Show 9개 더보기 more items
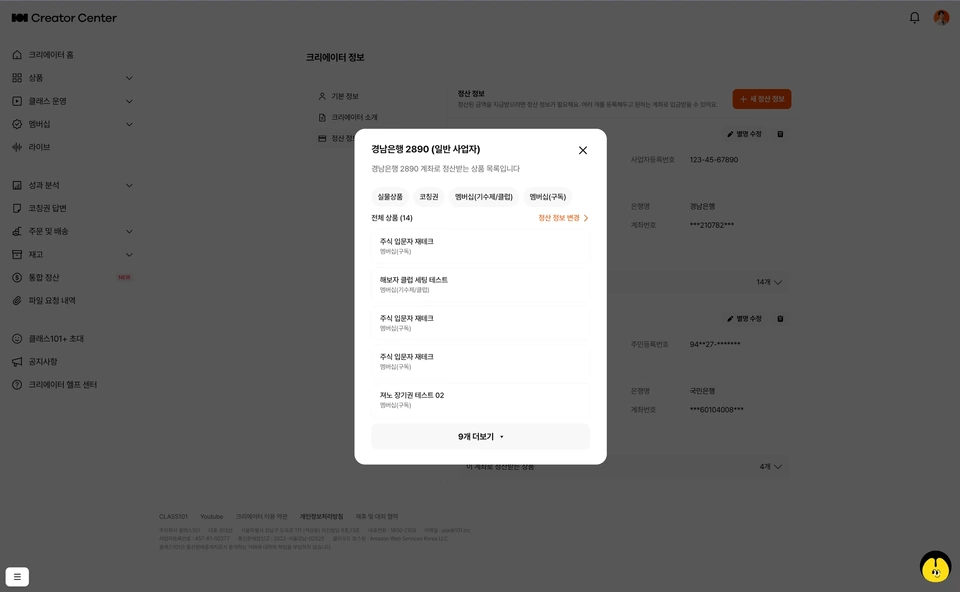Image resolution: width=960 pixels, height=592 pixels. pyautogui.click(x=481, y=437)
